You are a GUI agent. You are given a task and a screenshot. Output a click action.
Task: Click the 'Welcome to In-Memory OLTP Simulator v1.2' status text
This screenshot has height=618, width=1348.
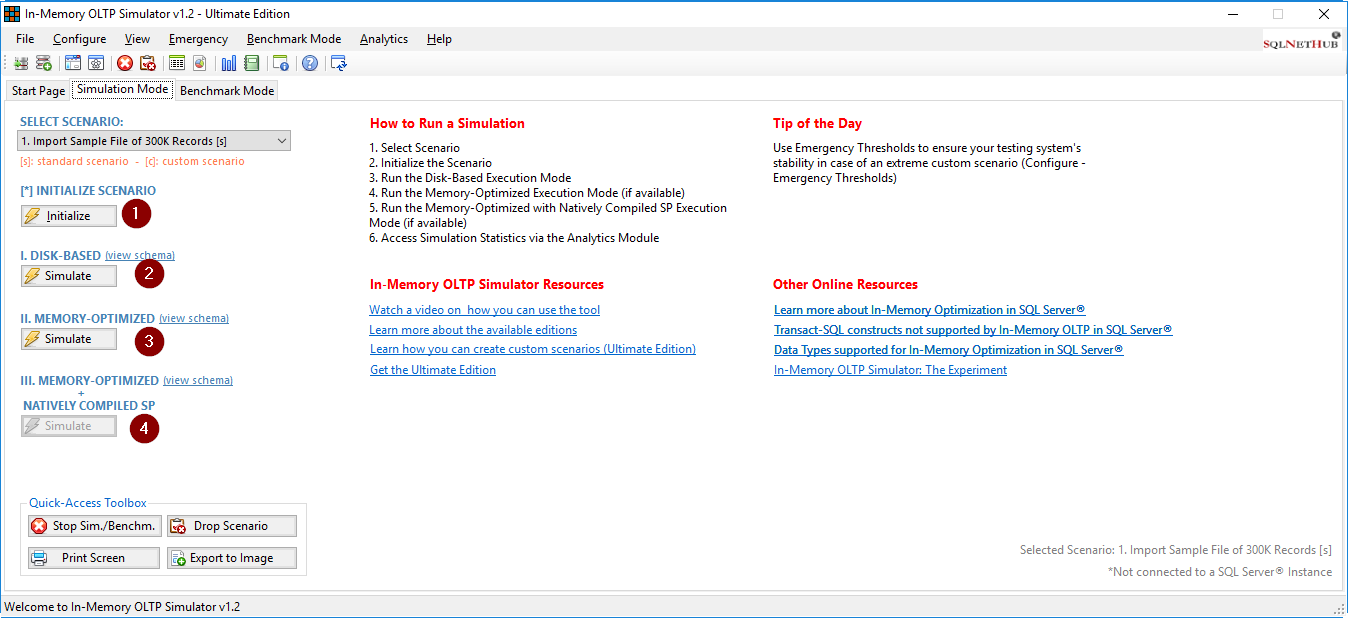[122, 607]
